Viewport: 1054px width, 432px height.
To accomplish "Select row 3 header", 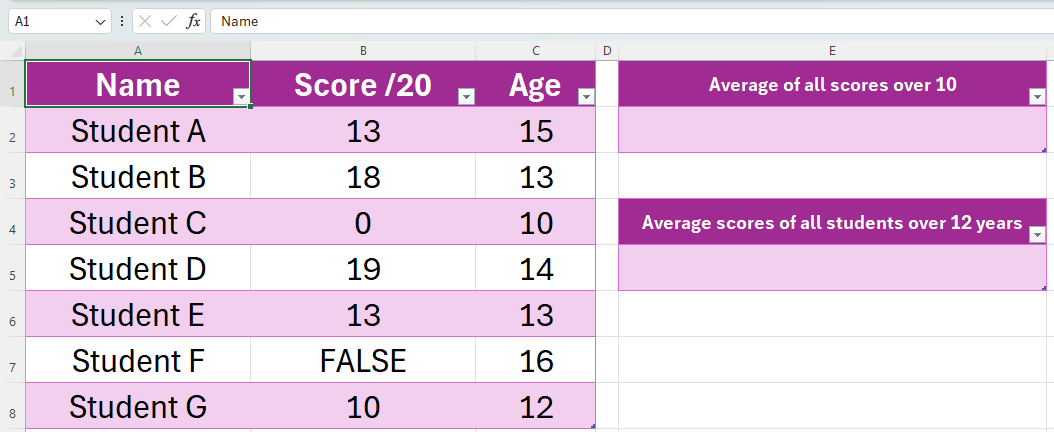I will [13, 177].
